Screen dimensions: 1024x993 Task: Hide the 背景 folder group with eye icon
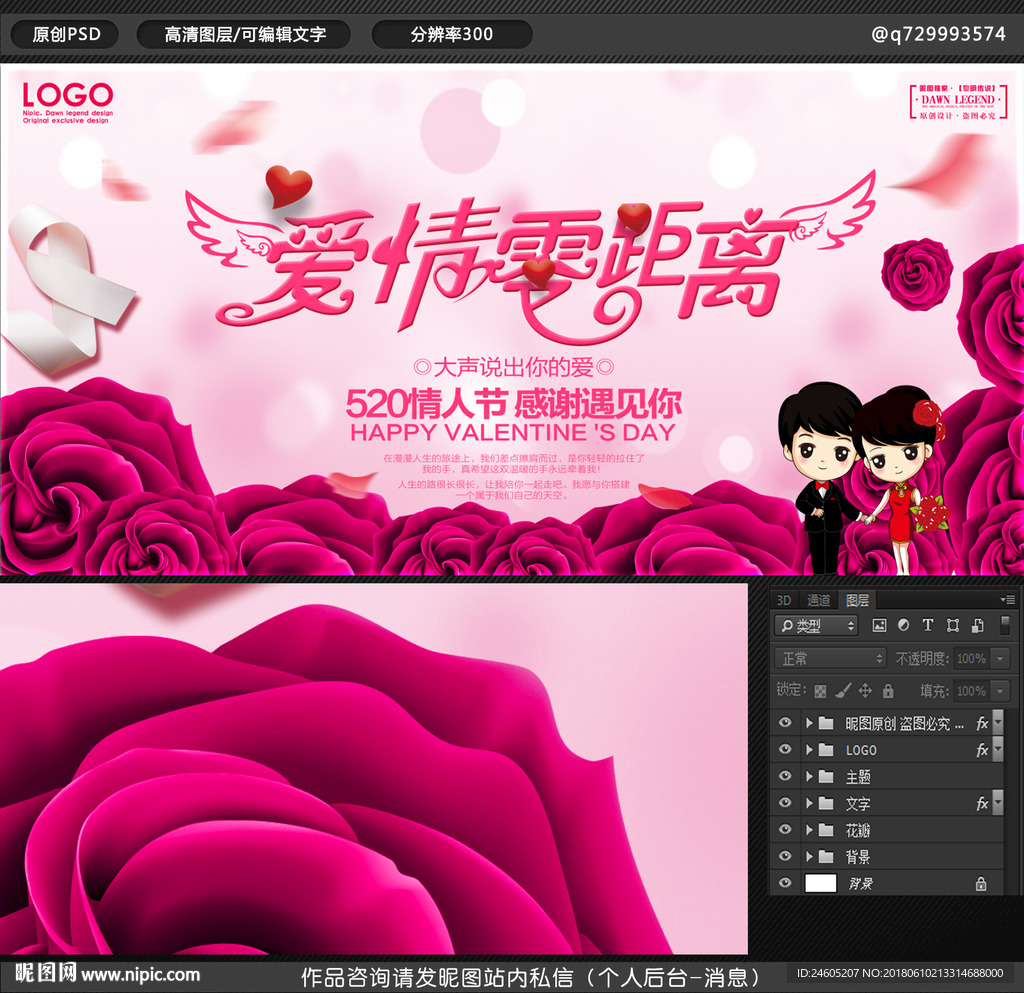point(785,856)
